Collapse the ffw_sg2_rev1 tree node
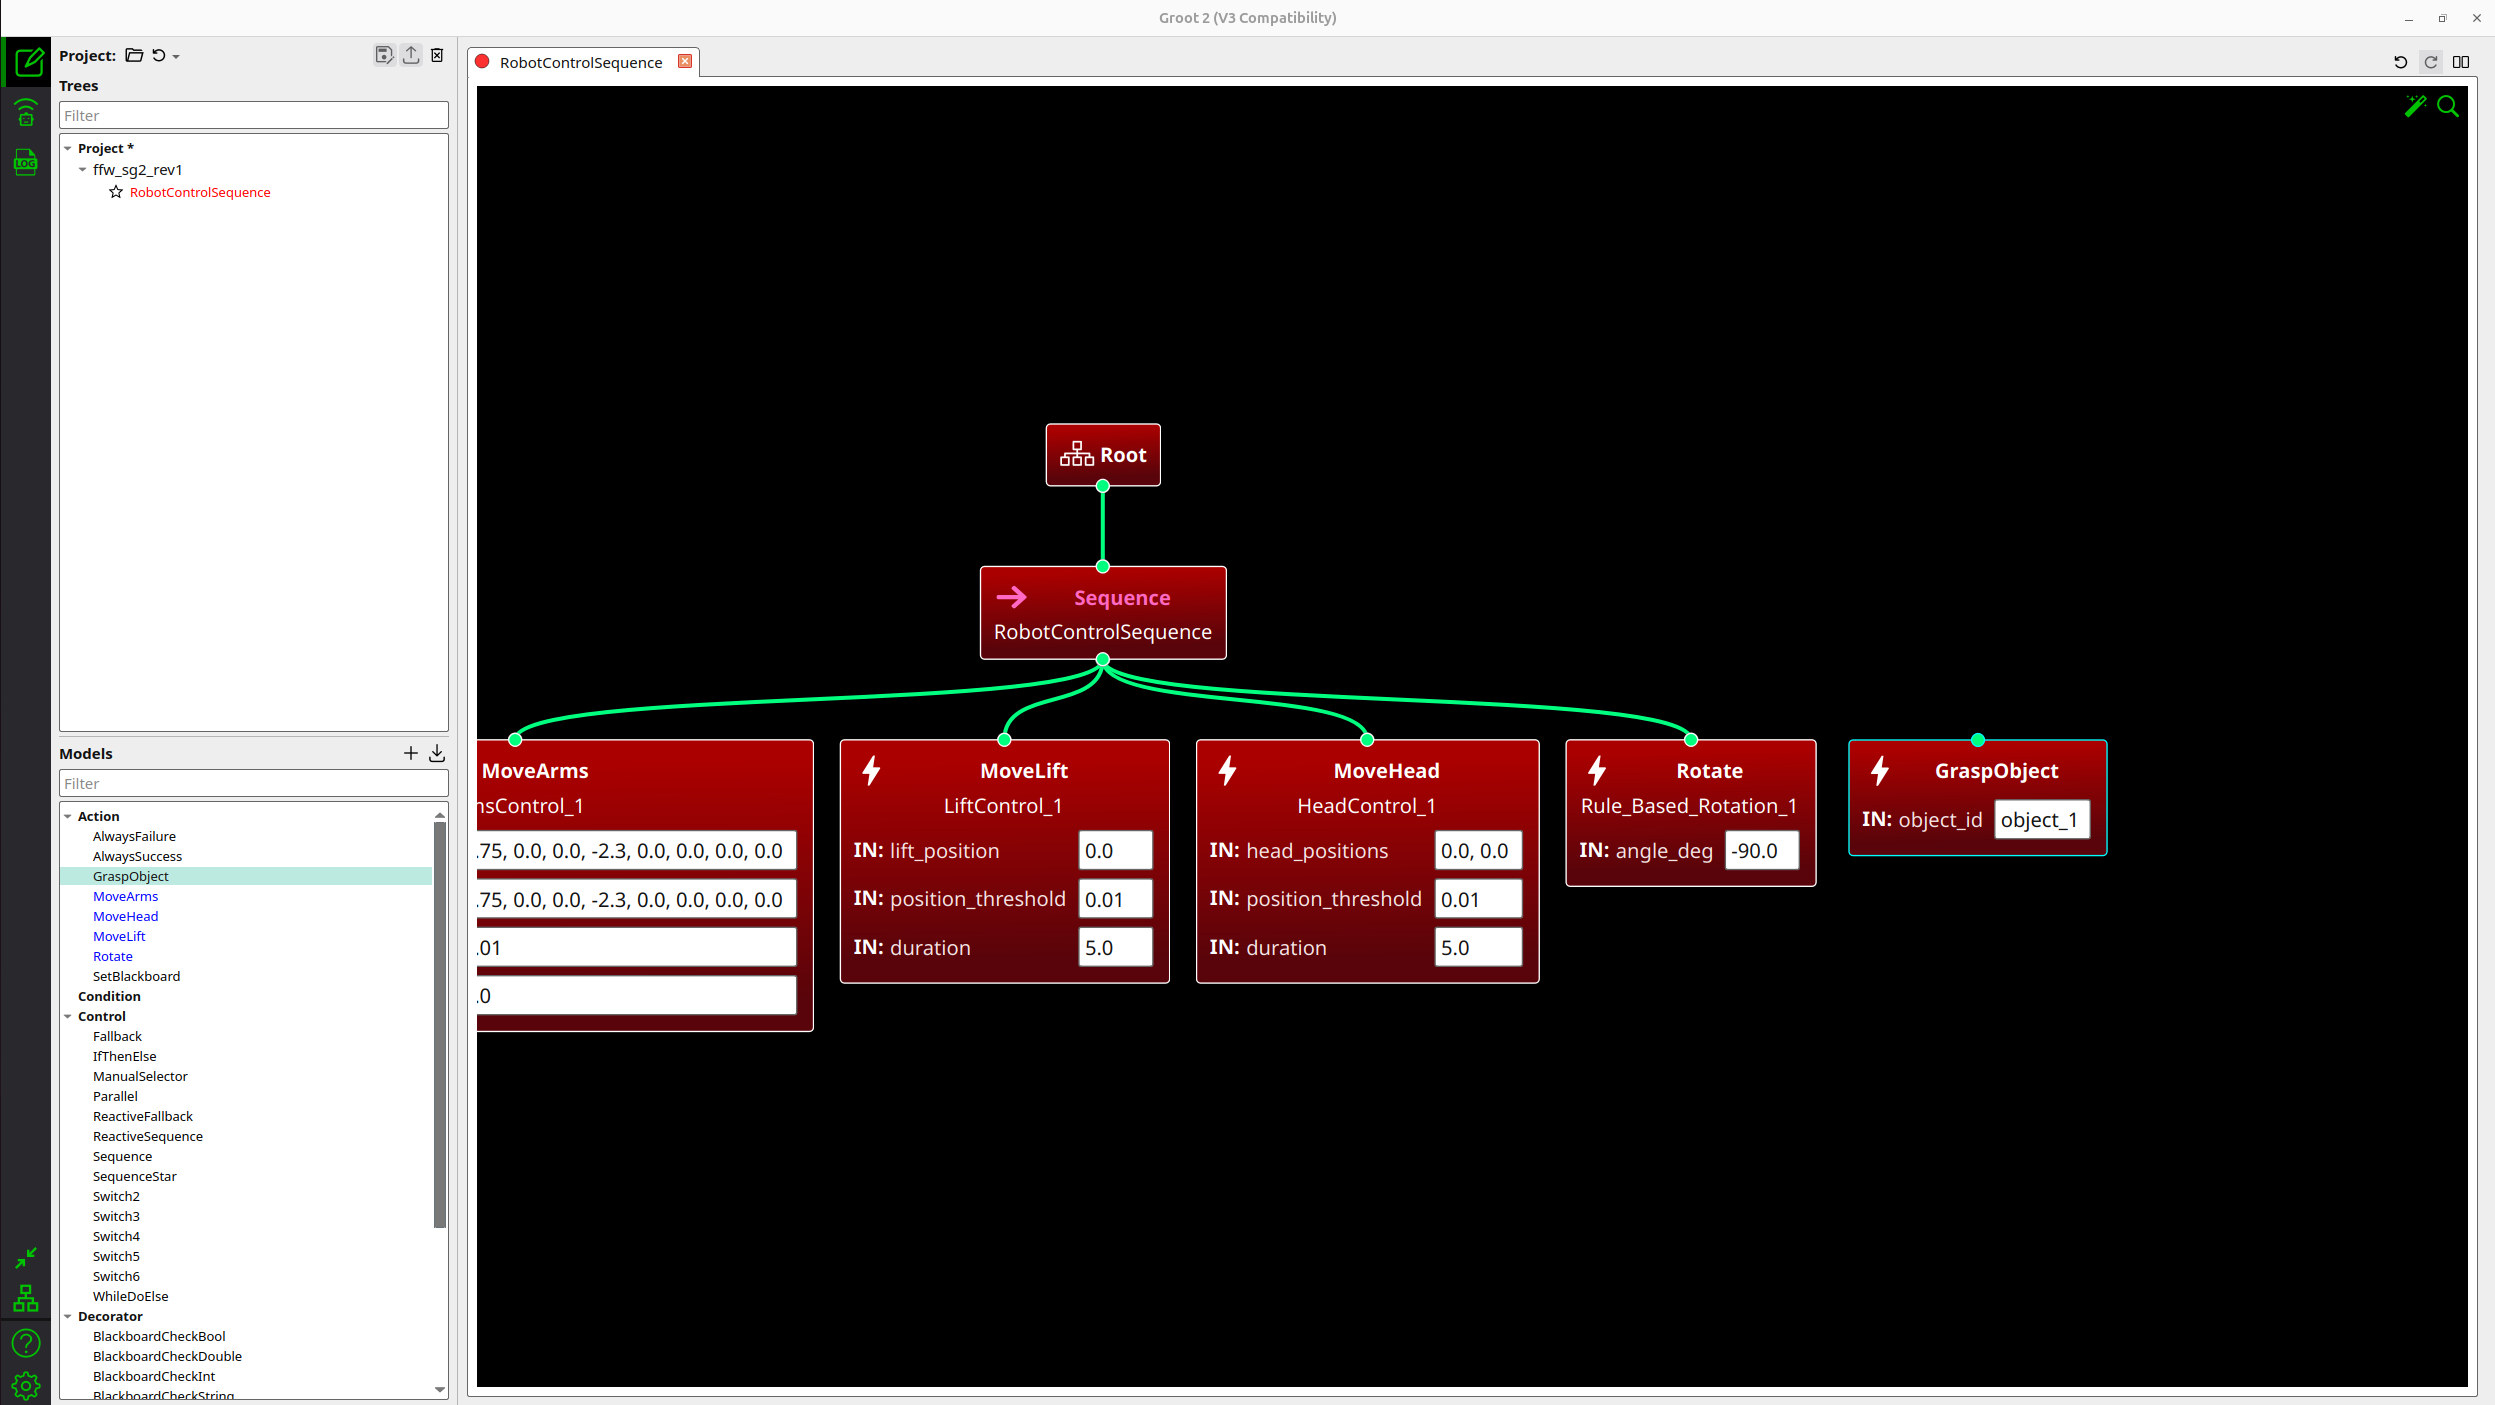2495x1405 pixels. (x=84, y=170)
